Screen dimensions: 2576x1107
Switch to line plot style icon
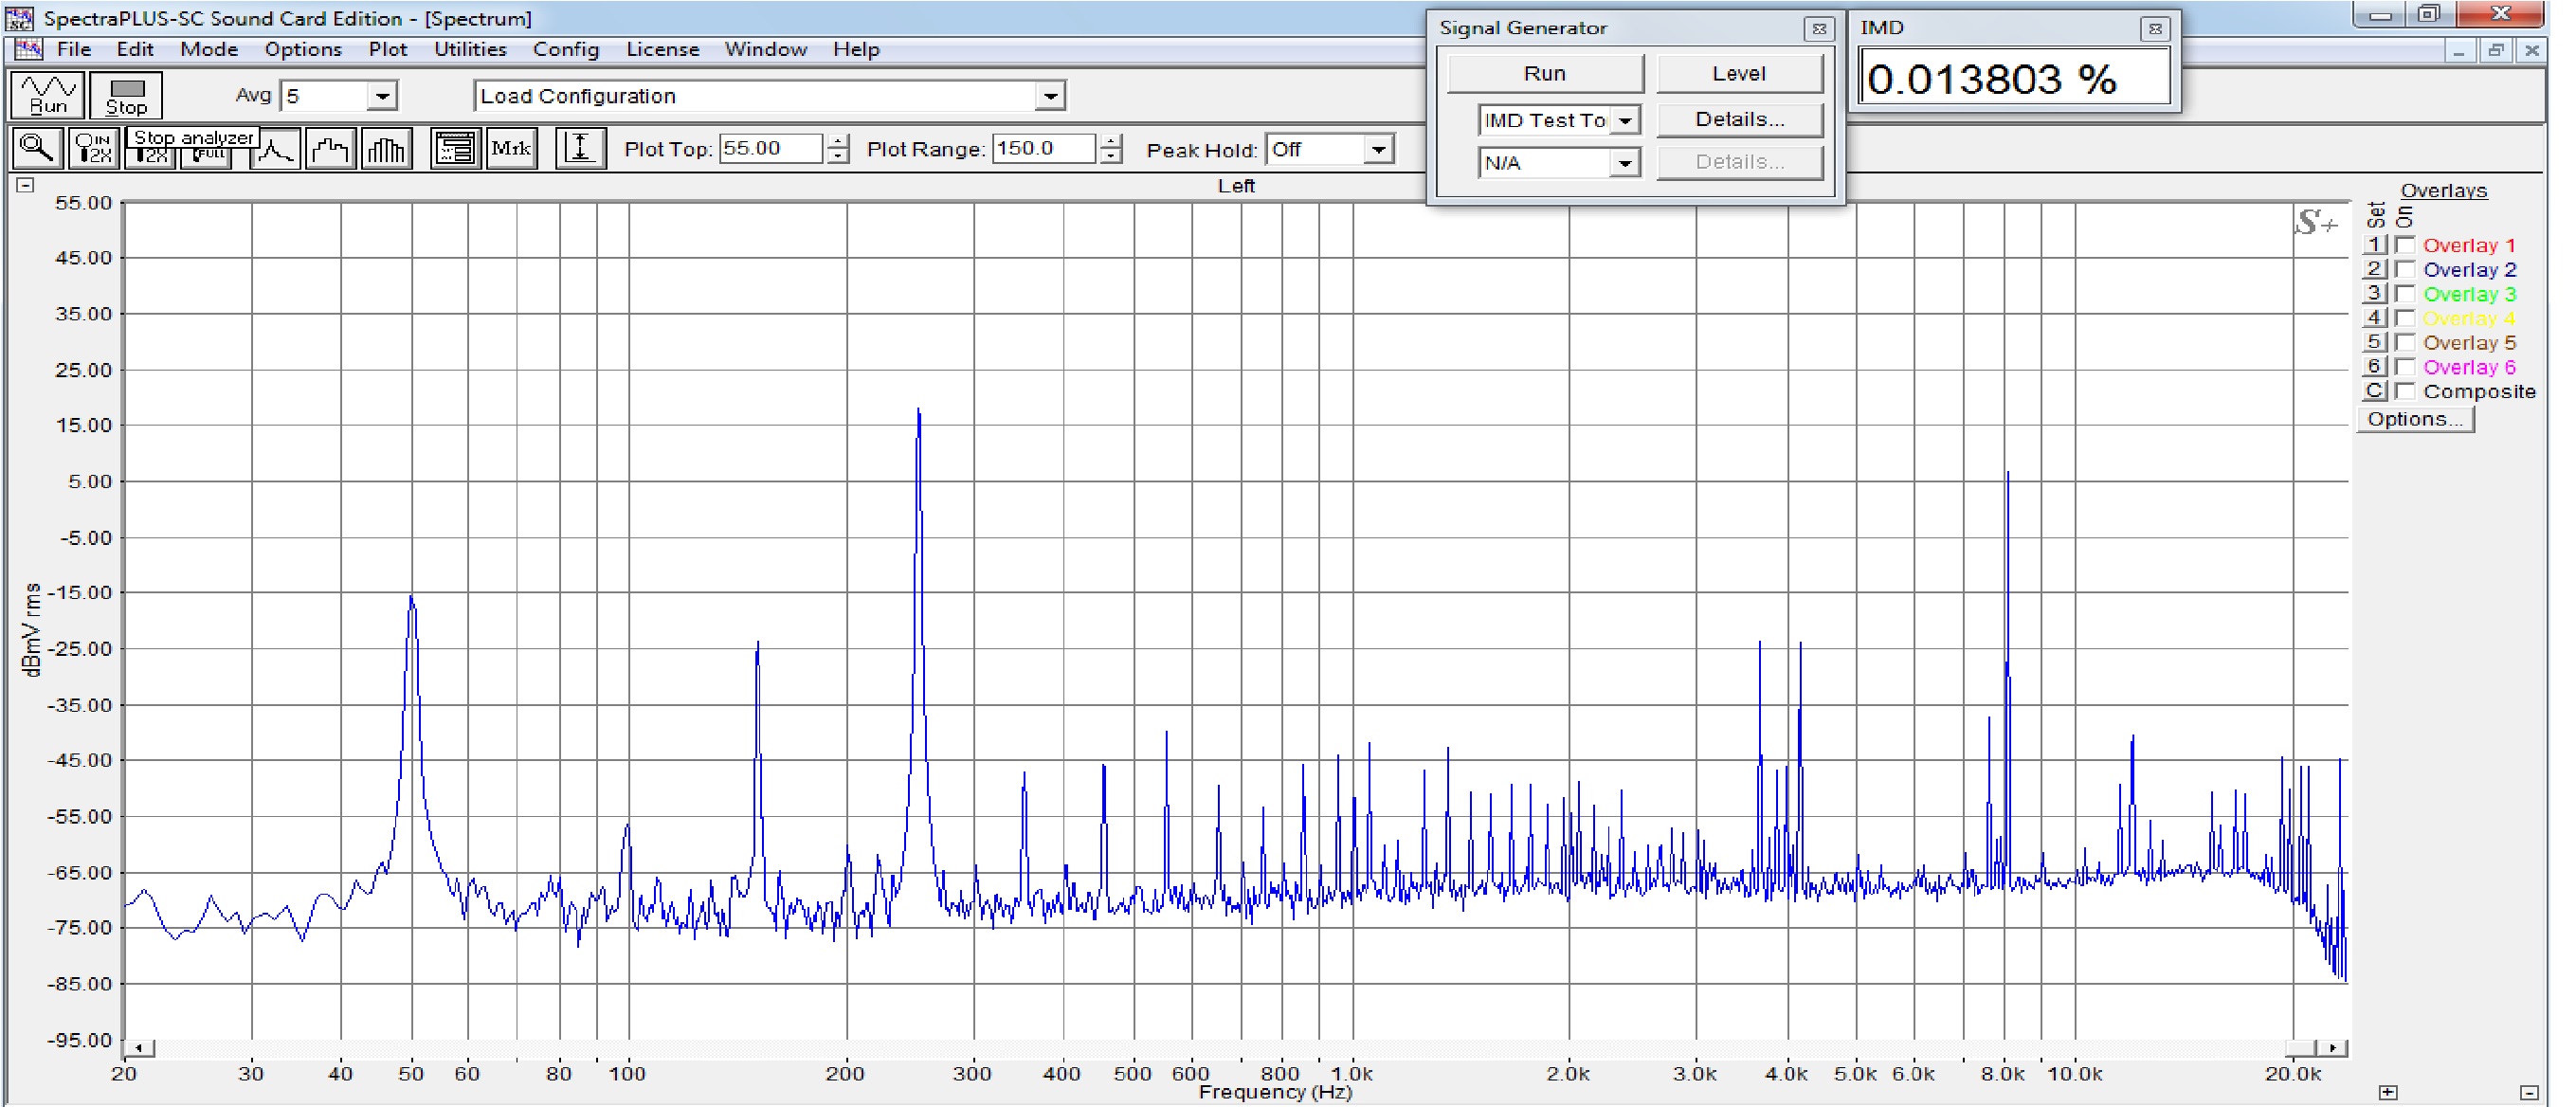275,150
